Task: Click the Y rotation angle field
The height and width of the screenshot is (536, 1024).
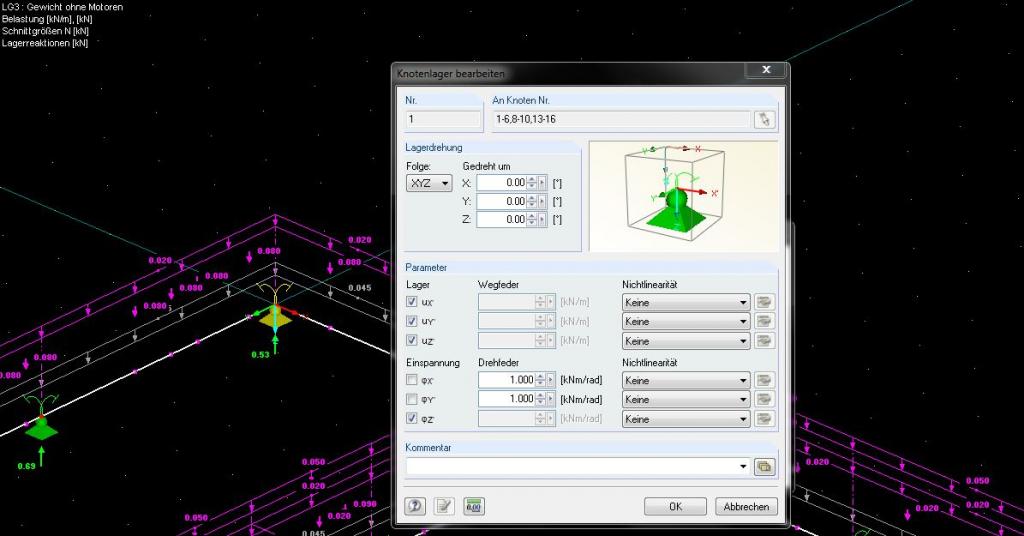Action: 502,201
